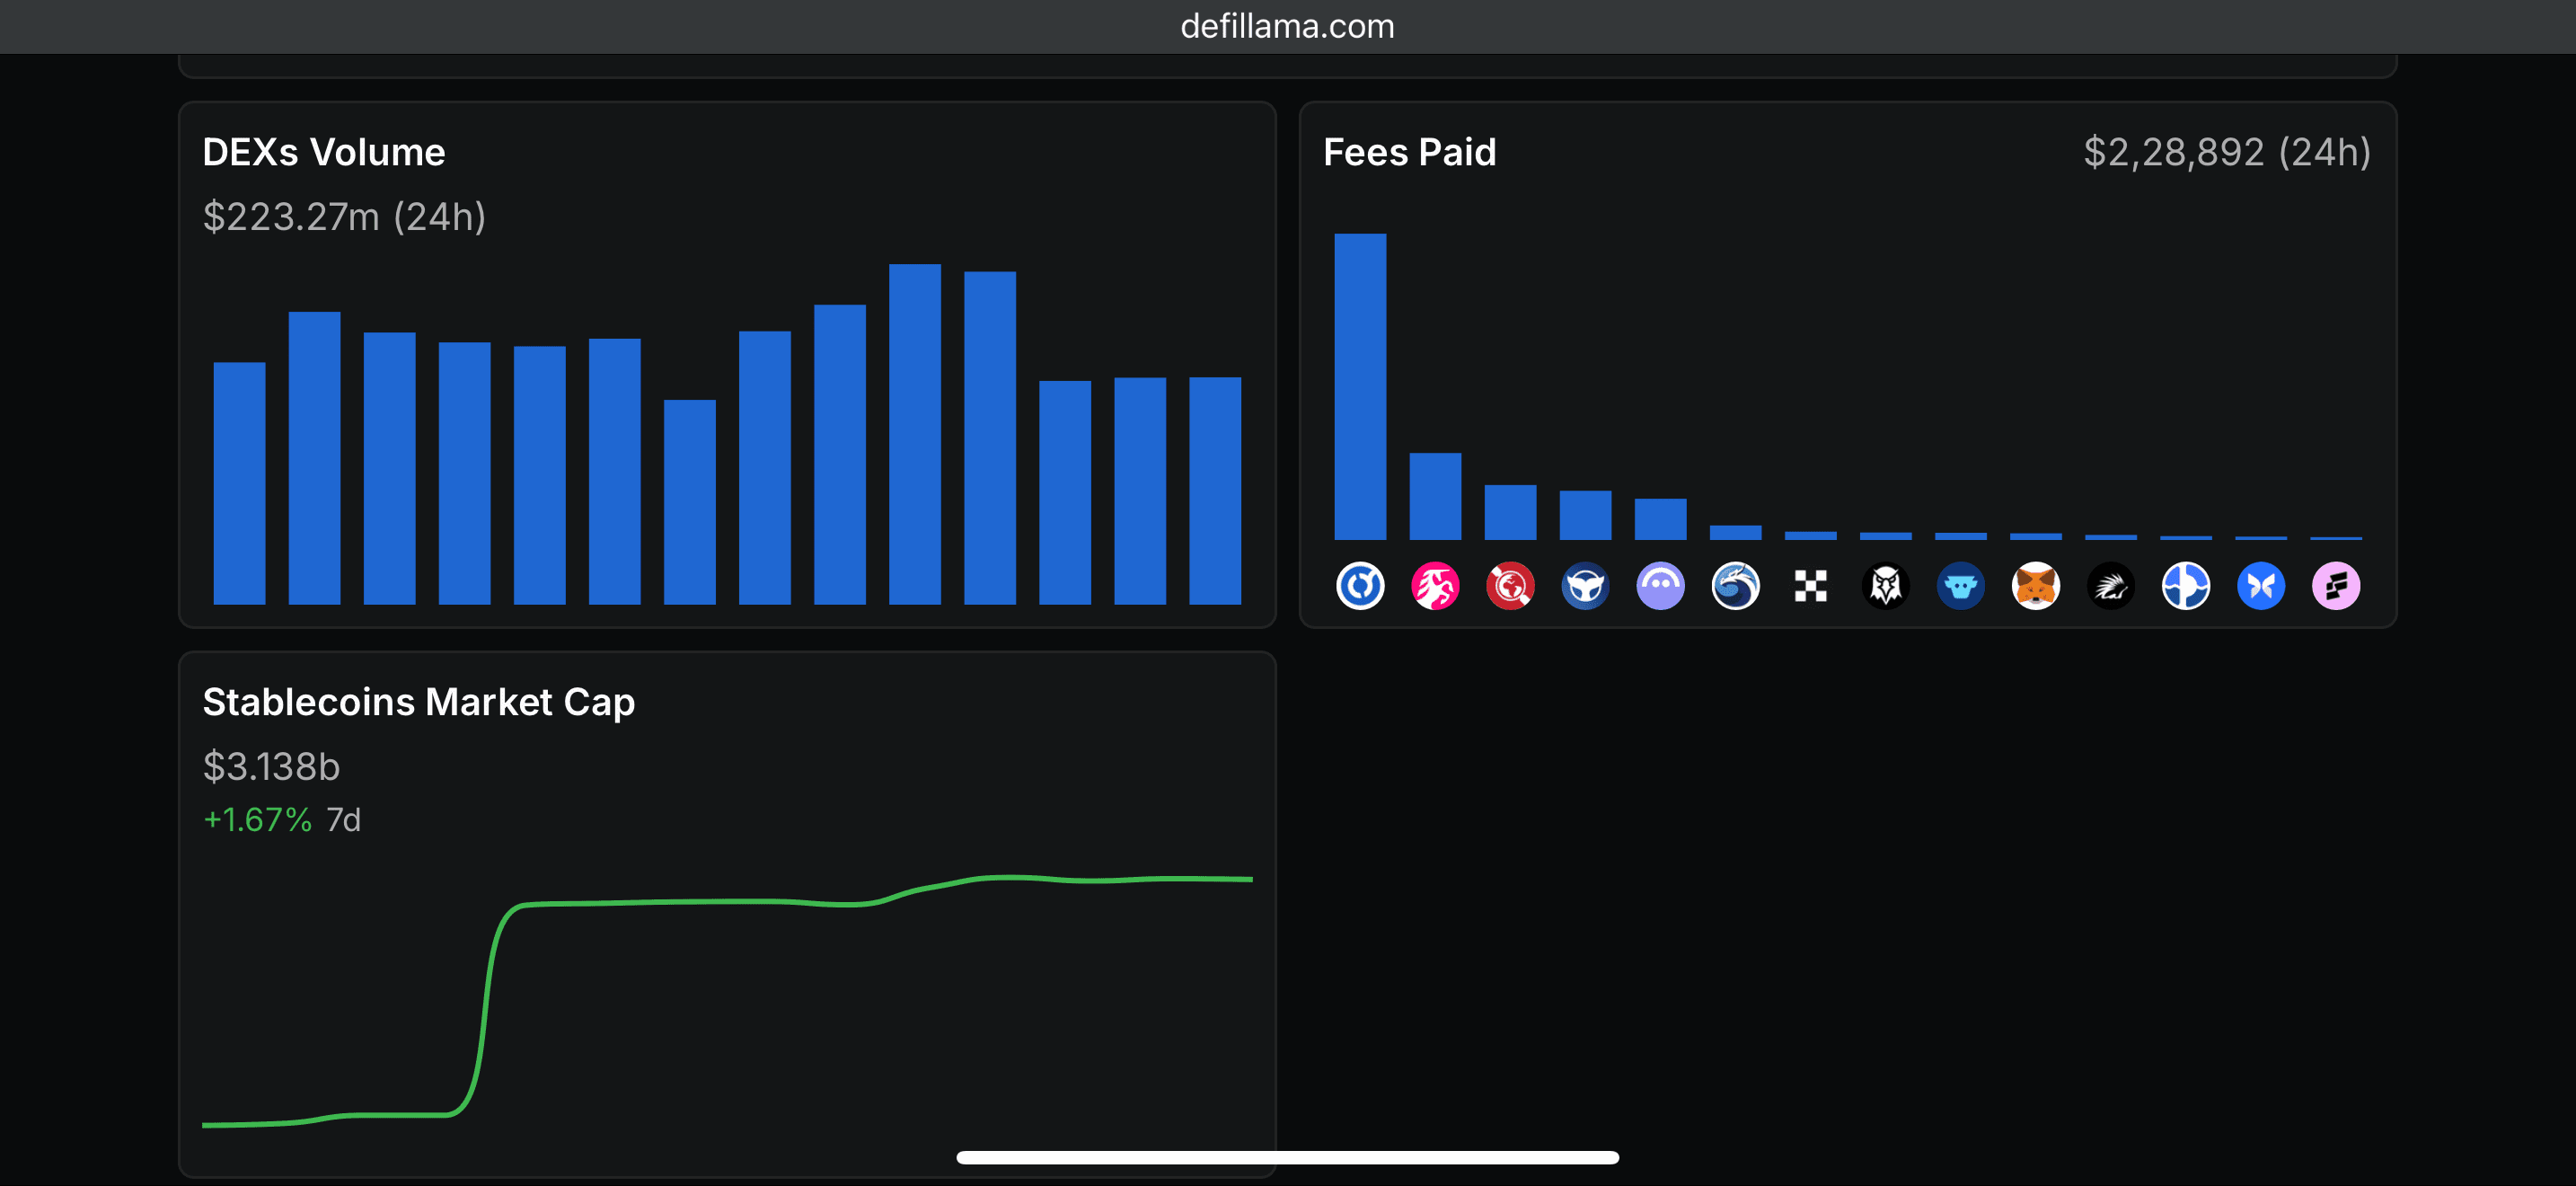The image size is (2576, 1186).
Task: Click the black-and-white checkered protocol icon
Action: (1810, 586)
